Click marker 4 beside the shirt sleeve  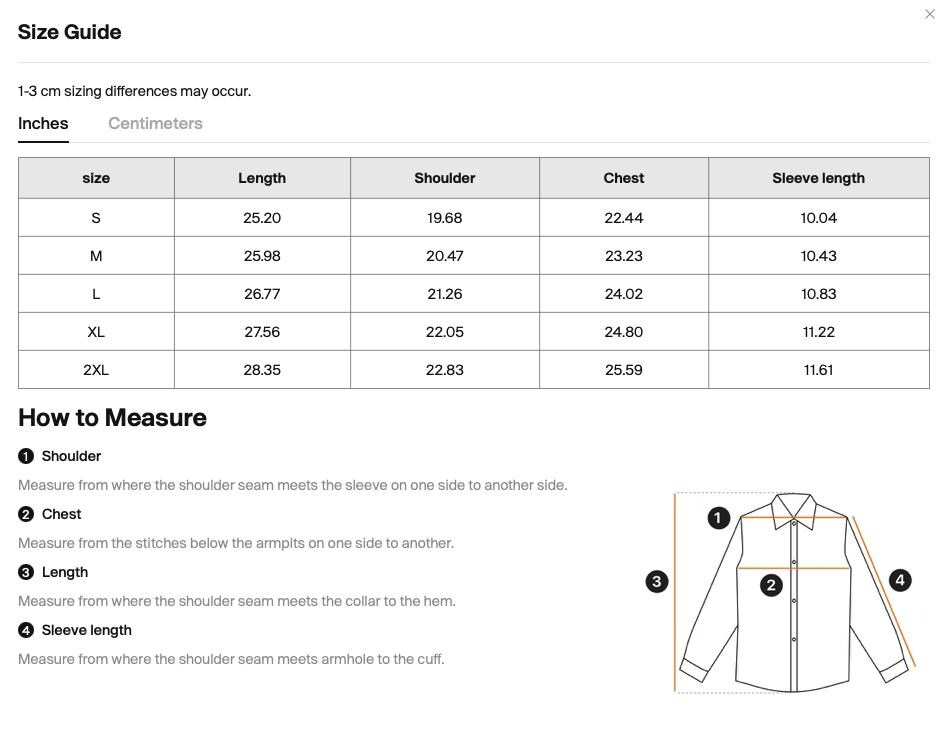[x=900, y=580]
